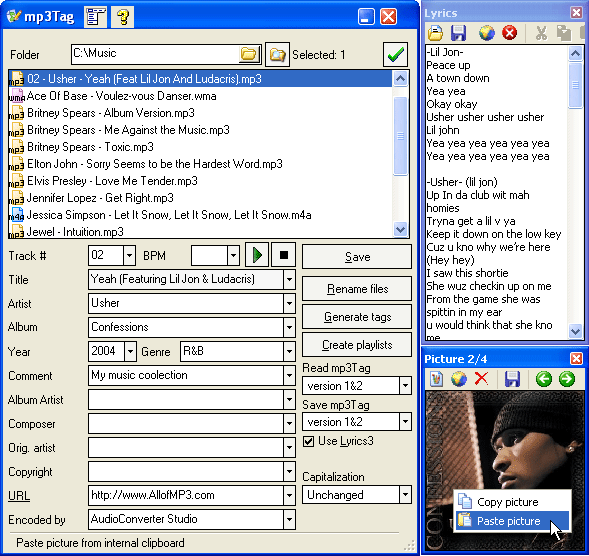
Task: Click the options icon beside mp3Tag title
Action: pyautogui.click(x=95, y=17)
